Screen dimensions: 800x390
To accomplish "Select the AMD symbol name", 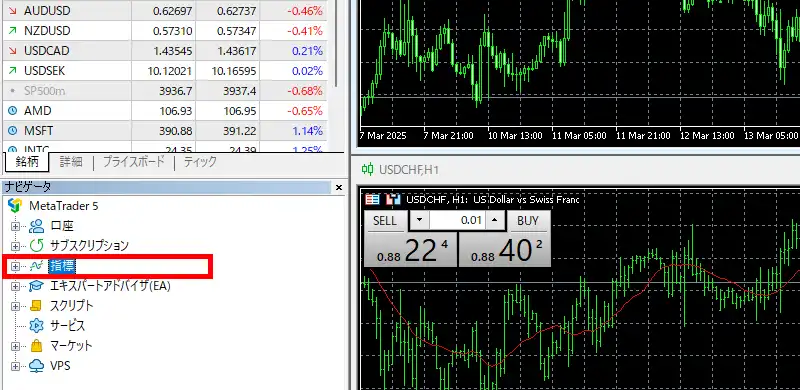I will pos(38,111).
